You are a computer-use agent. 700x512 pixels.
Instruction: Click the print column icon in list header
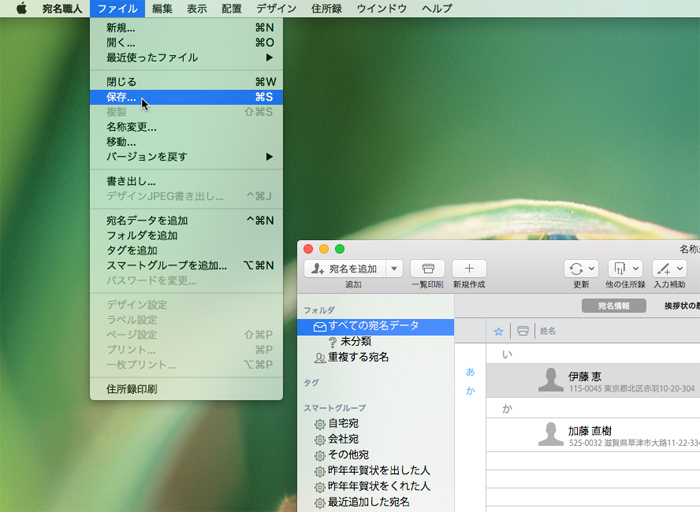522,330
